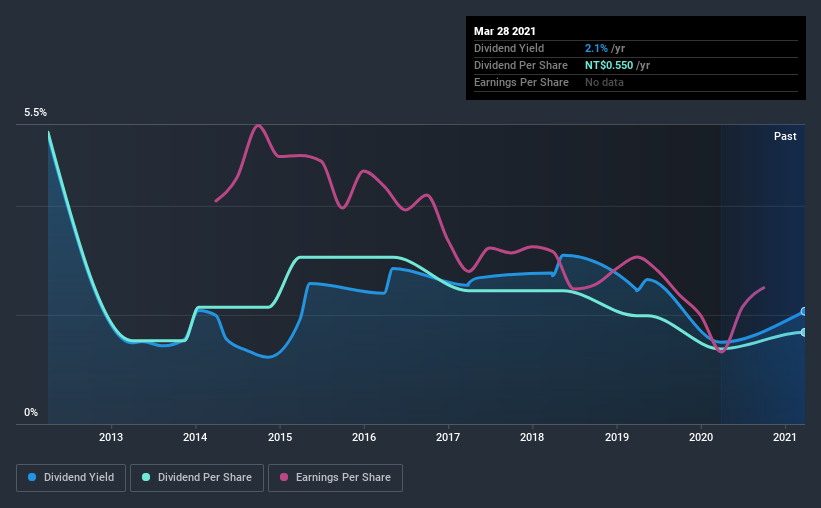Click the Mar 28 2021 tooltip date
The image size is (821, 508).
point(505,31)
